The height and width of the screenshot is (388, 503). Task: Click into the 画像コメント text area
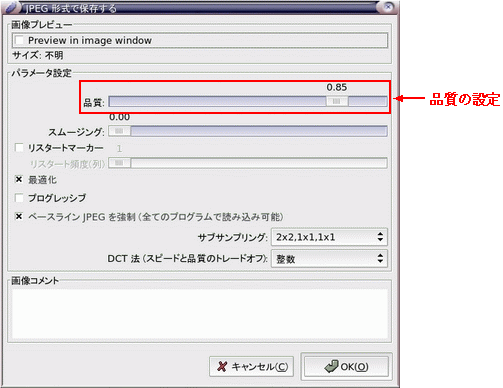click(x=200, y=314)
